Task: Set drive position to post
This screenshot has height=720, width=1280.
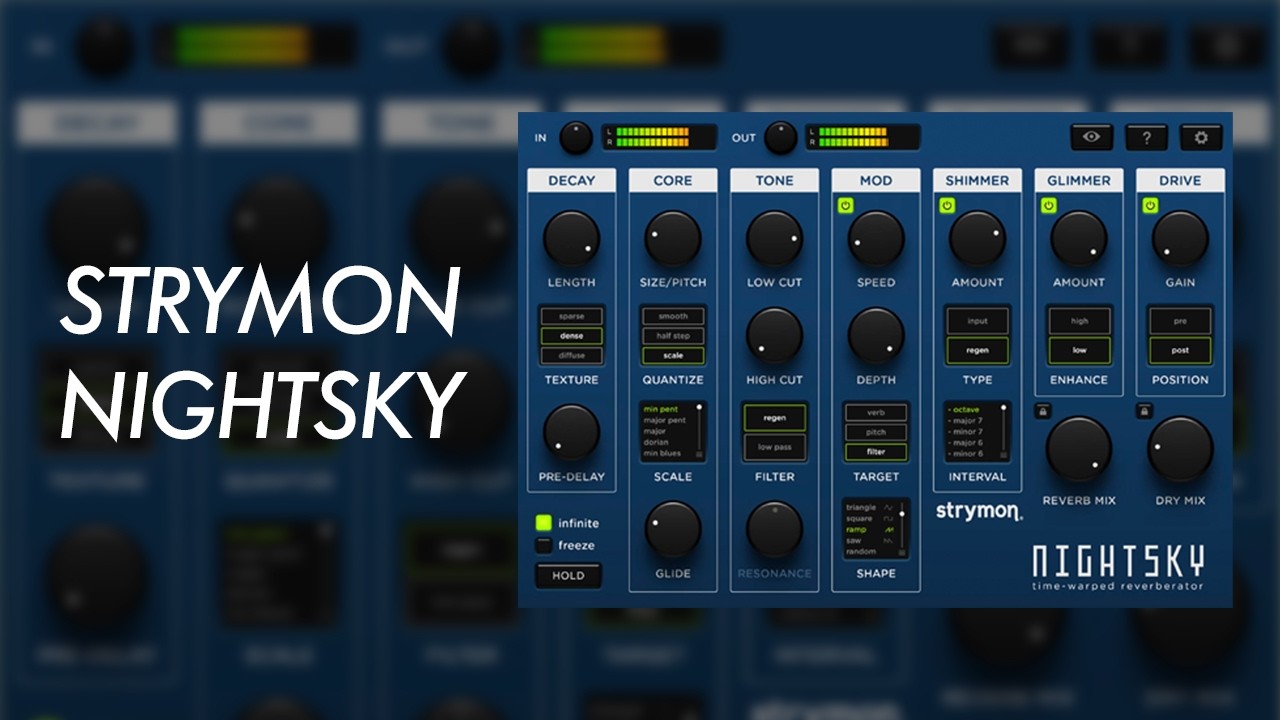Action: [1180, 350]
